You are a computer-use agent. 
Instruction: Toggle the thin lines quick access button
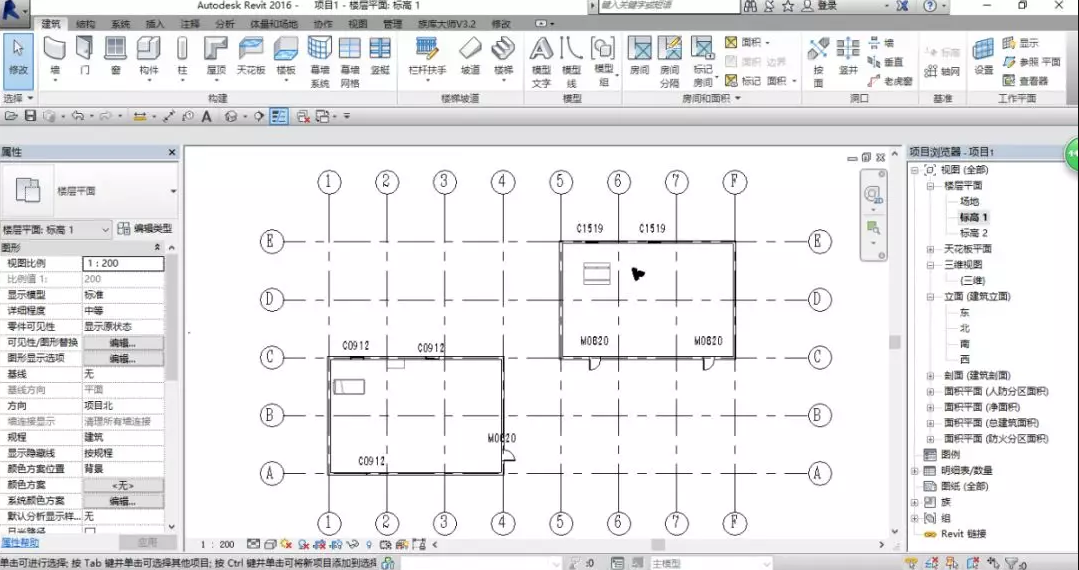(x=279, y=116)
